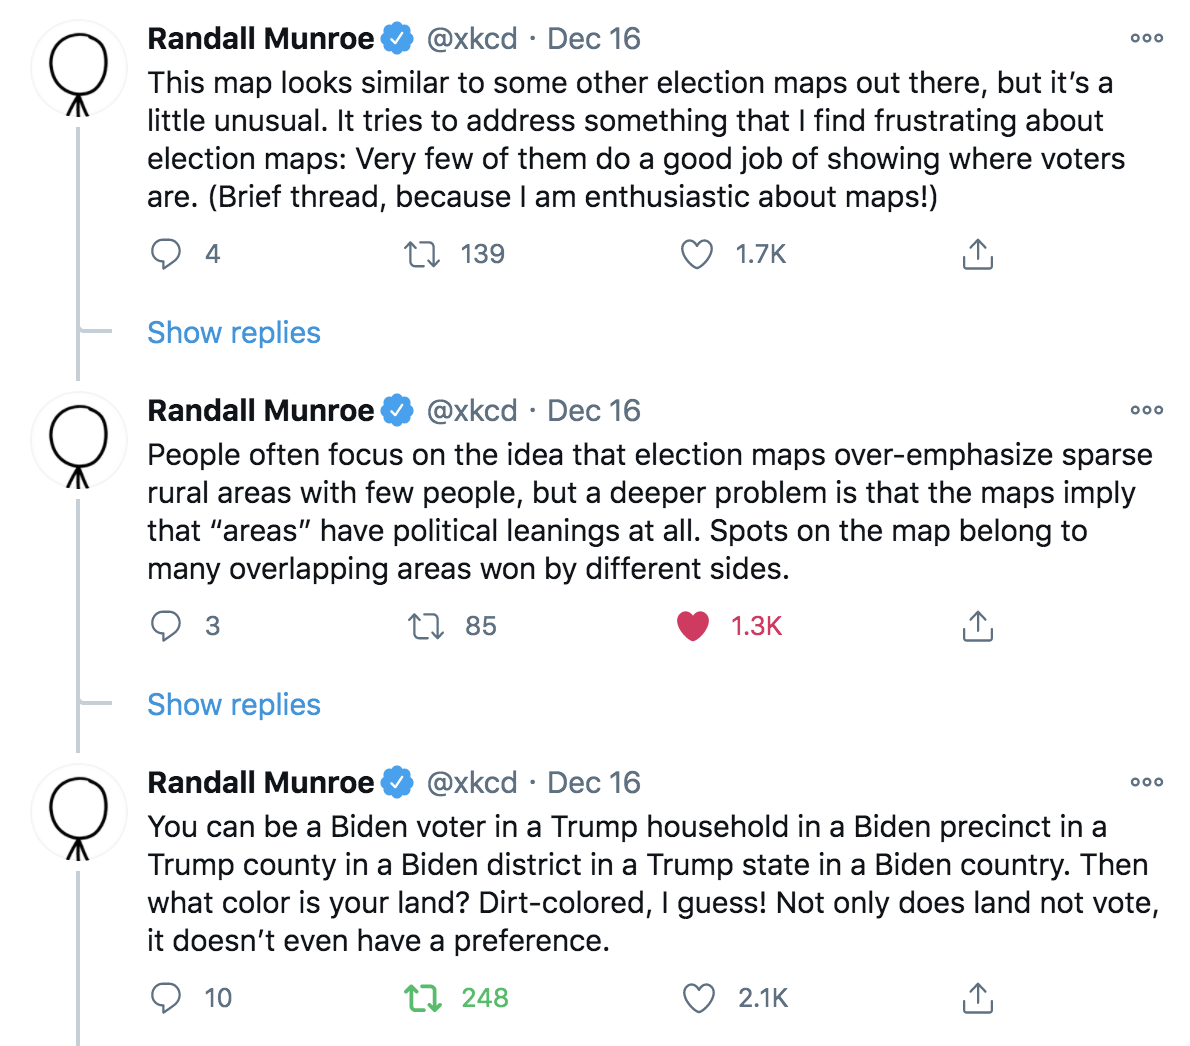This screenshot has height=1046, width=1190.
Task: Open Randall Munroe's profile from first tweet name
Action: [x=260, y=39]
